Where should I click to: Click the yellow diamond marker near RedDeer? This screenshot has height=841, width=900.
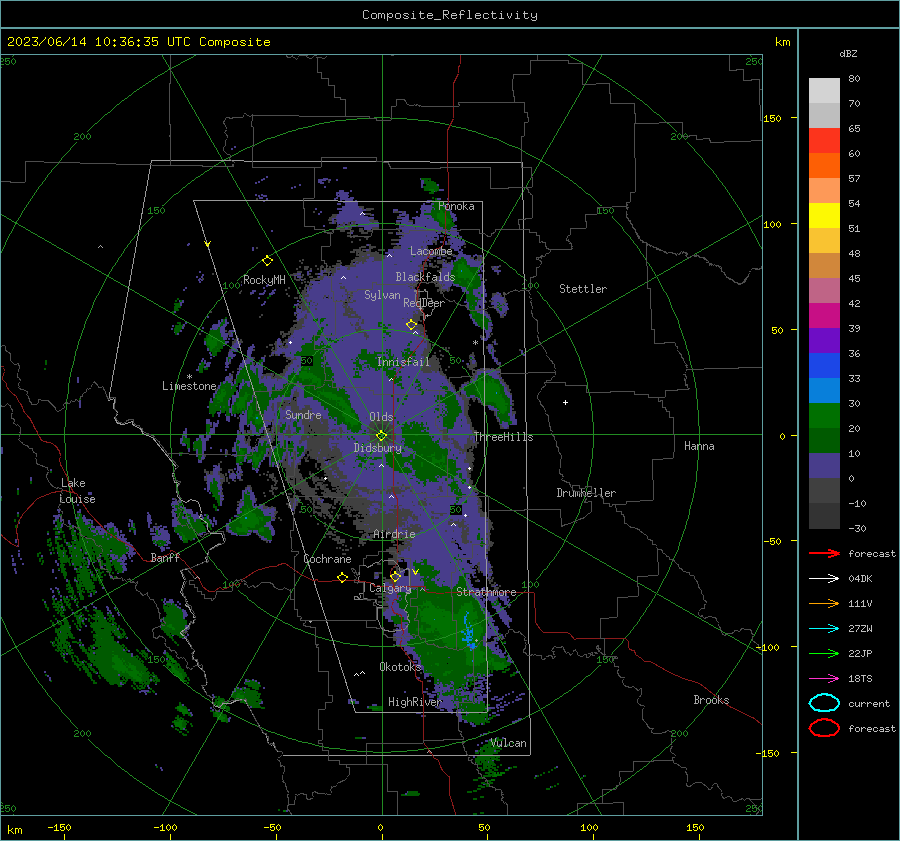(411, 325)
